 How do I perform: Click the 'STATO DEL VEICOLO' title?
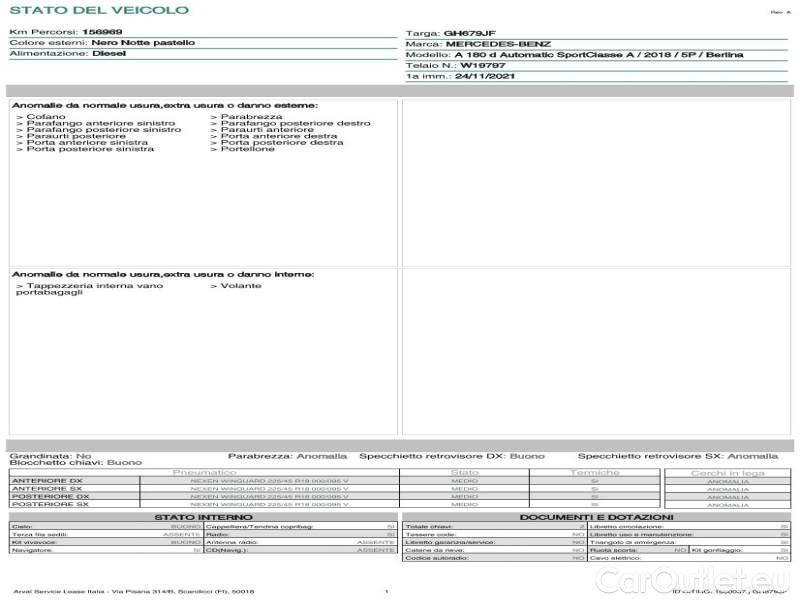tap(99, 10)
